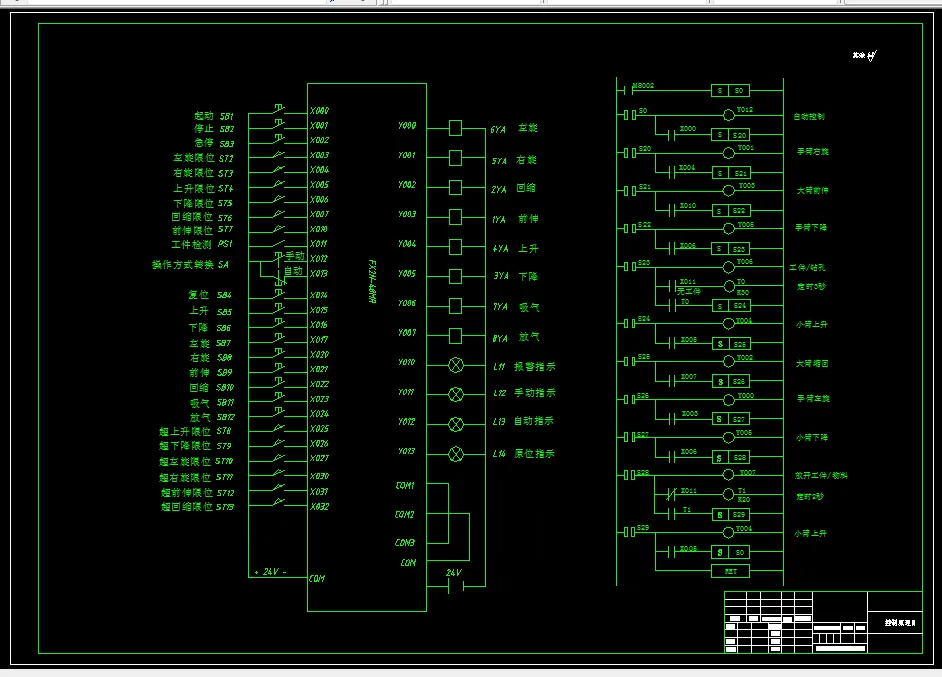
Task: Select the 回缩 SB10 button label
Action: pos(211,387)
